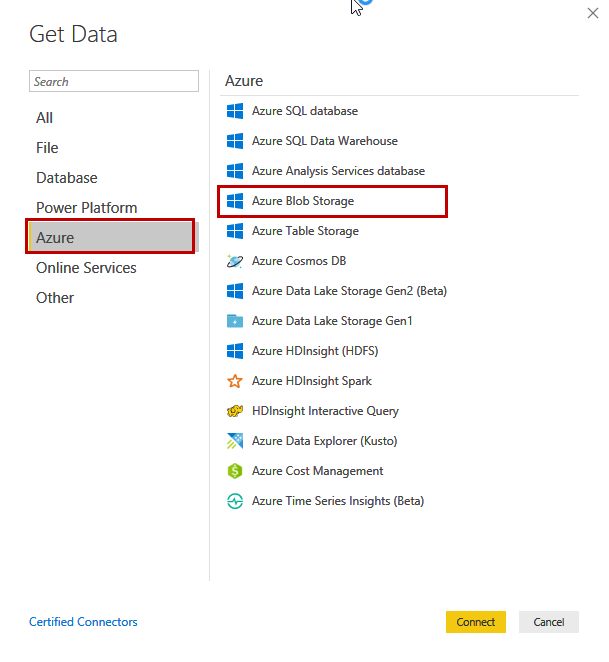Focus the Search input field
The height and width of the screenshot is (662, 609).
(114, 82)
